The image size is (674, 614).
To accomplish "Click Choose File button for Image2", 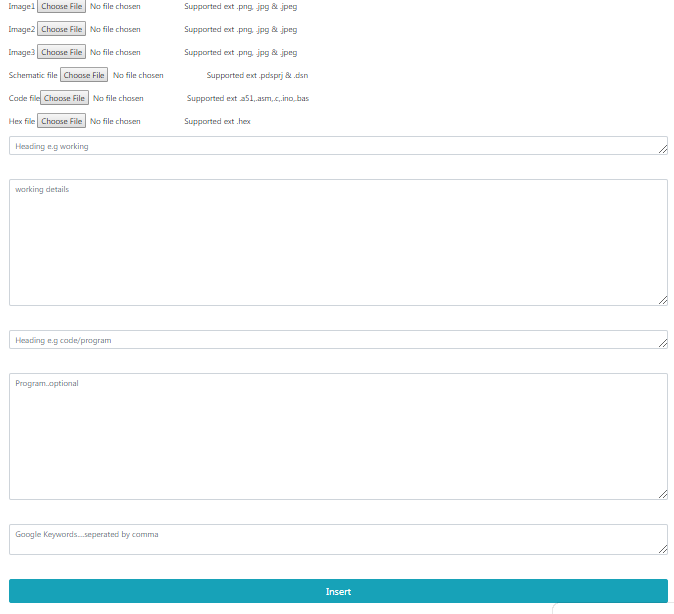I will tap(61, 29).
